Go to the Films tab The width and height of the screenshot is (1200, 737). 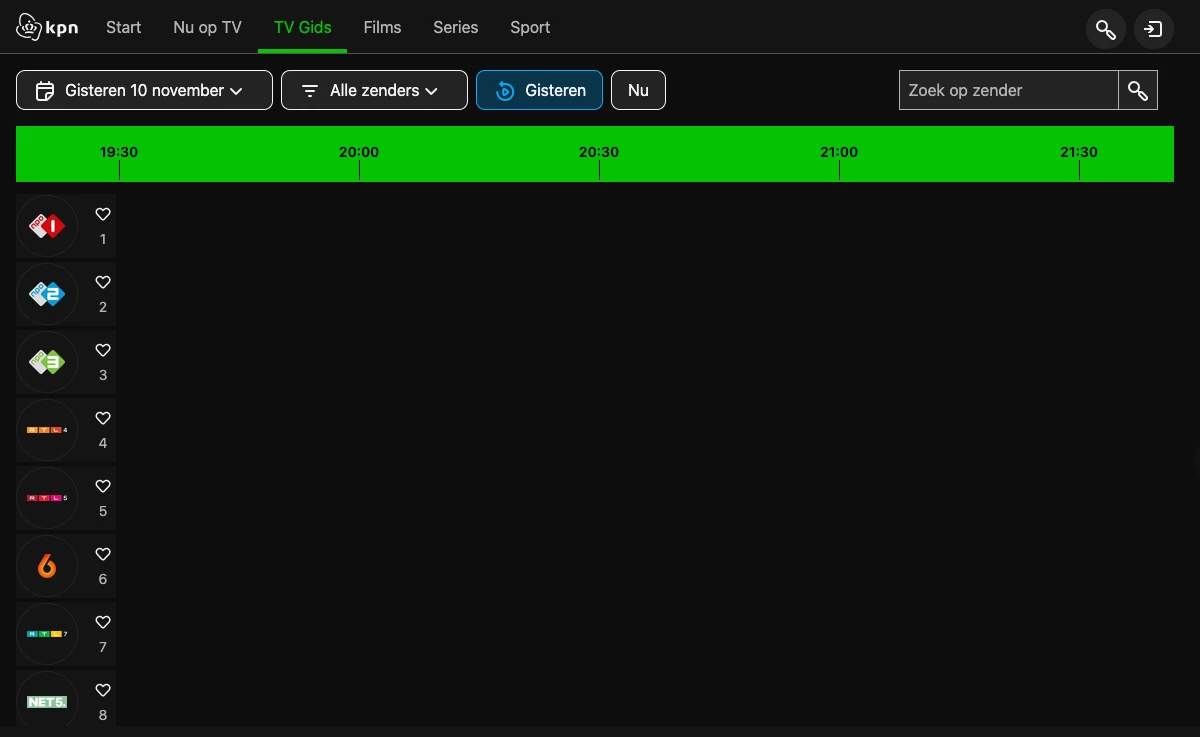coord(382,28)
